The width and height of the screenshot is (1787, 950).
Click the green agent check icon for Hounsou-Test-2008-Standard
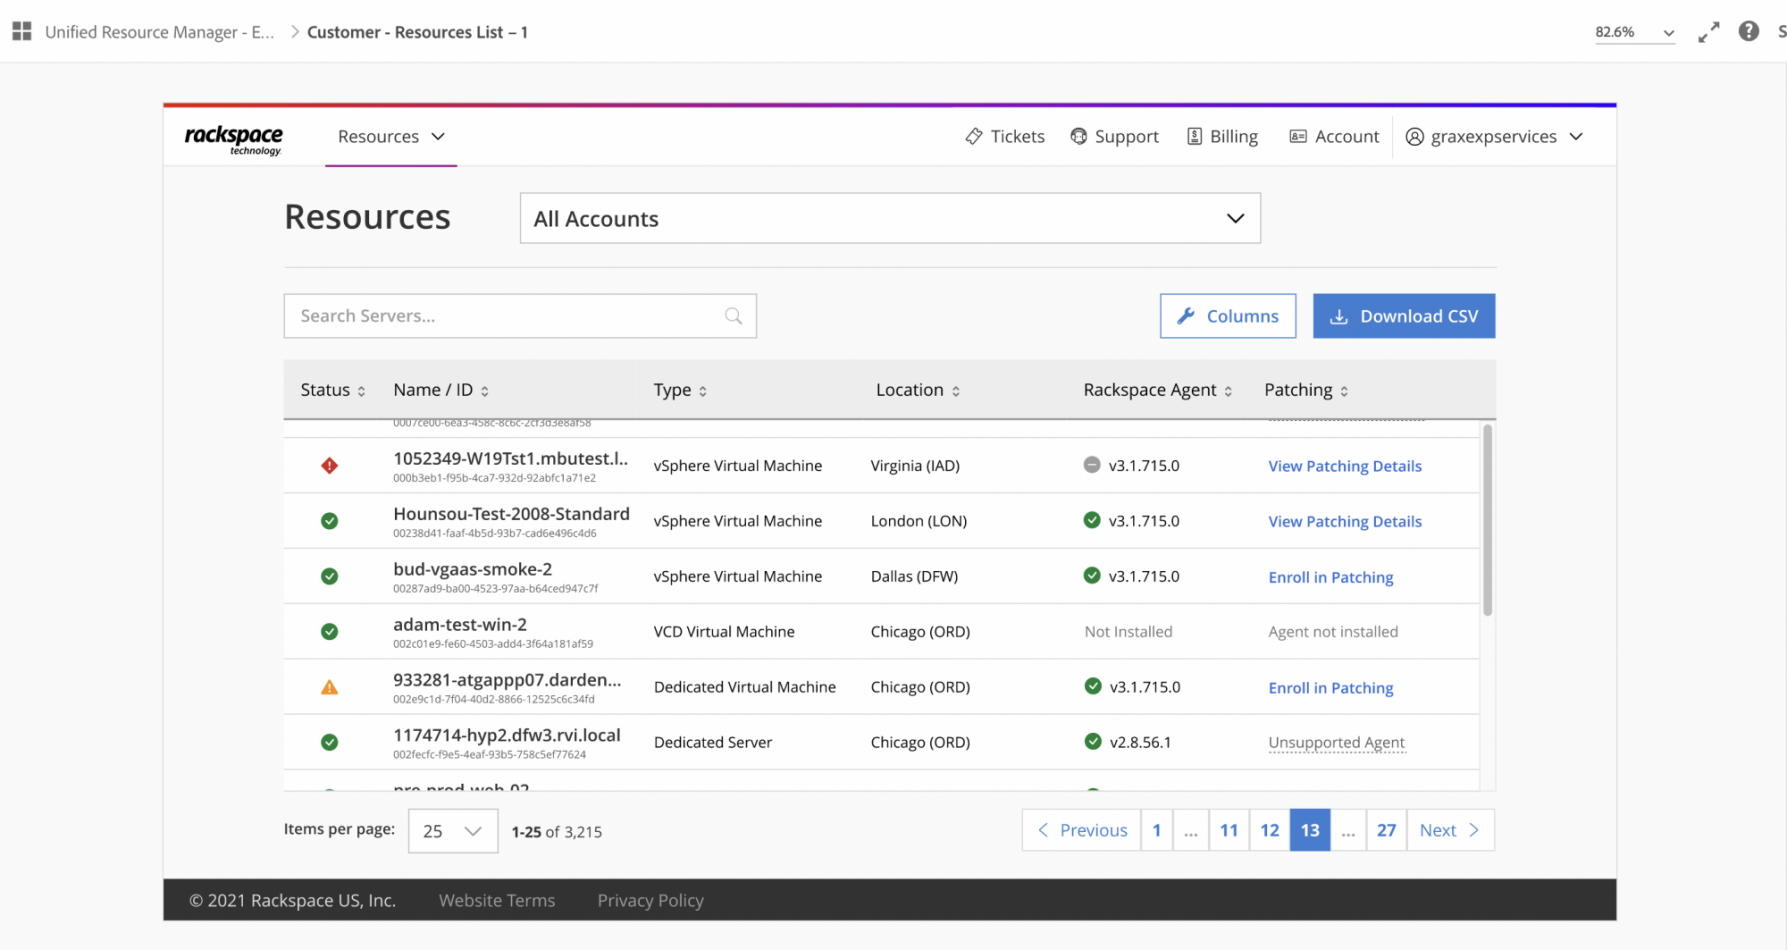[x=1092, y=520]
